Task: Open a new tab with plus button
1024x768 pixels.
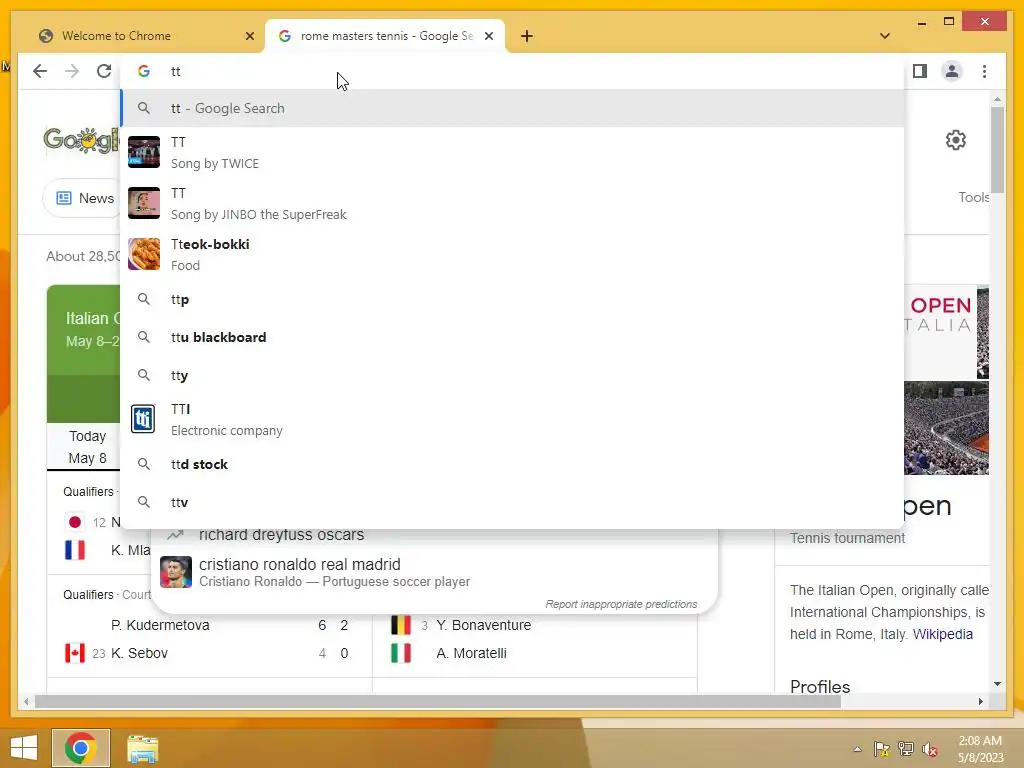Action: coord(527,36)
